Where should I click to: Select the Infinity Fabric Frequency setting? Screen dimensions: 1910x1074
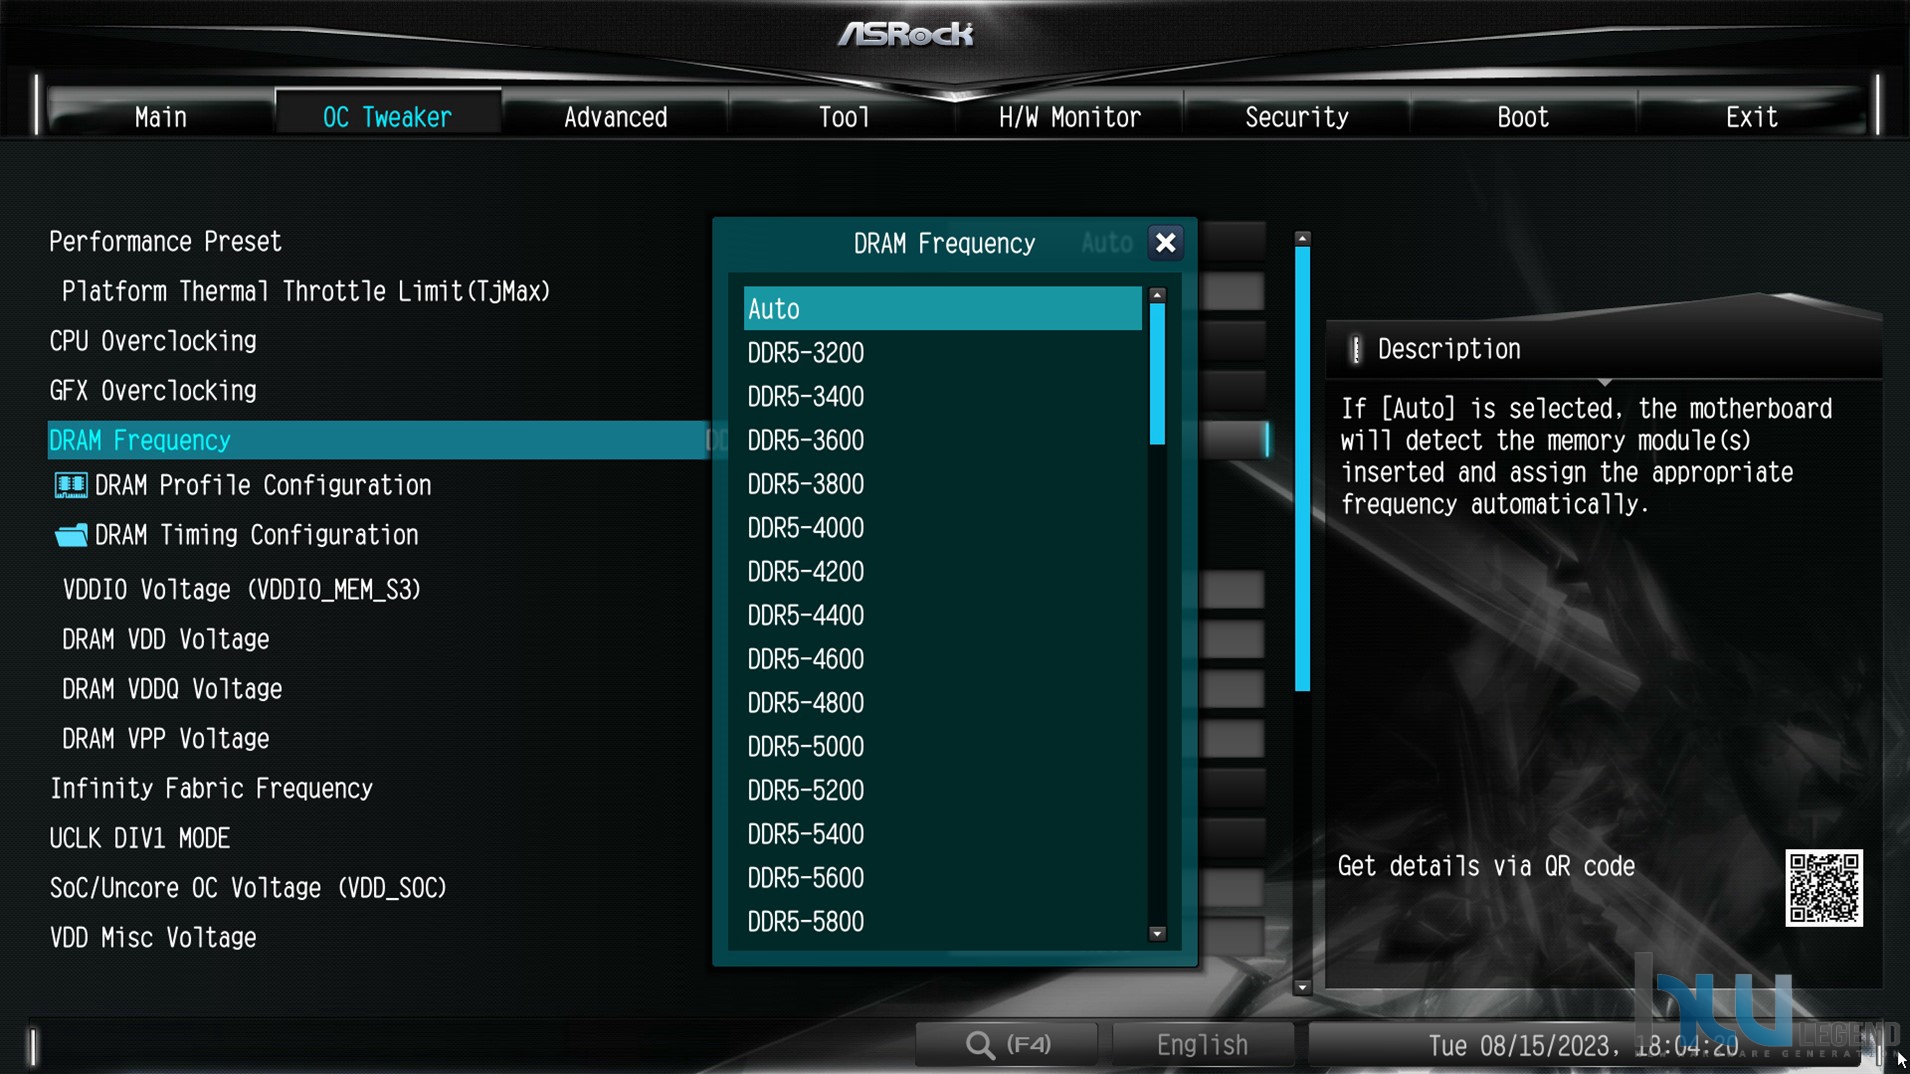[211, 789]
